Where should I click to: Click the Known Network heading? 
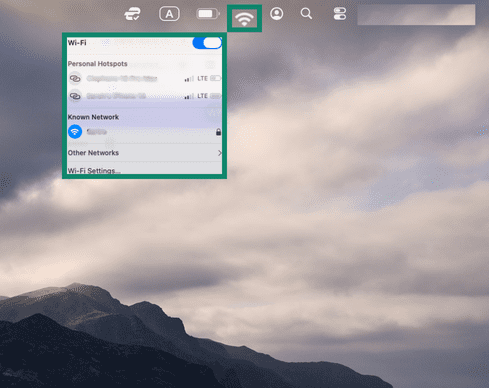[93, 117]
